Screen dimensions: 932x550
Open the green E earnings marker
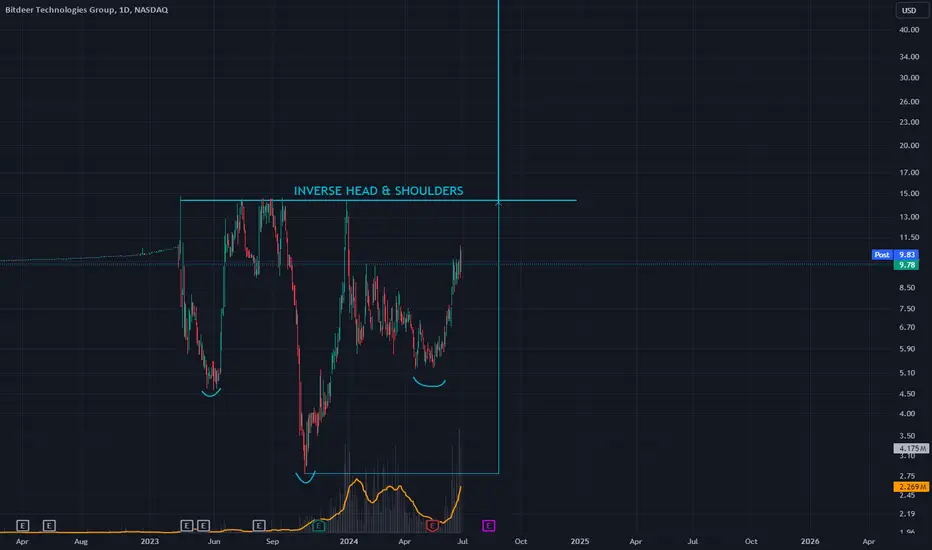(319, 526)
